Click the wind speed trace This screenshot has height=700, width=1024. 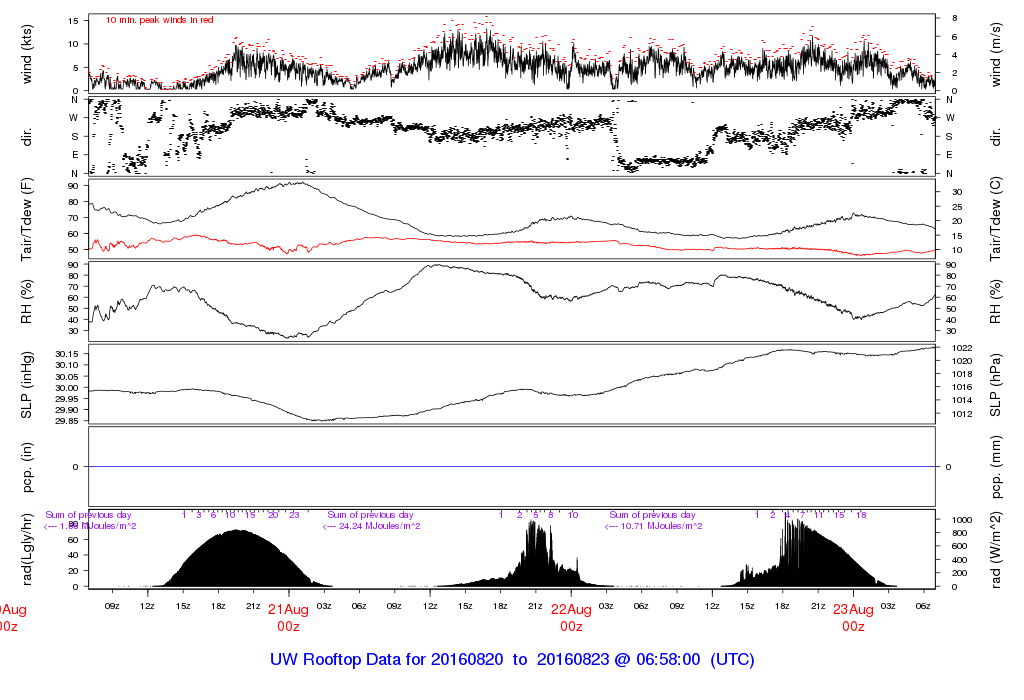511,59
